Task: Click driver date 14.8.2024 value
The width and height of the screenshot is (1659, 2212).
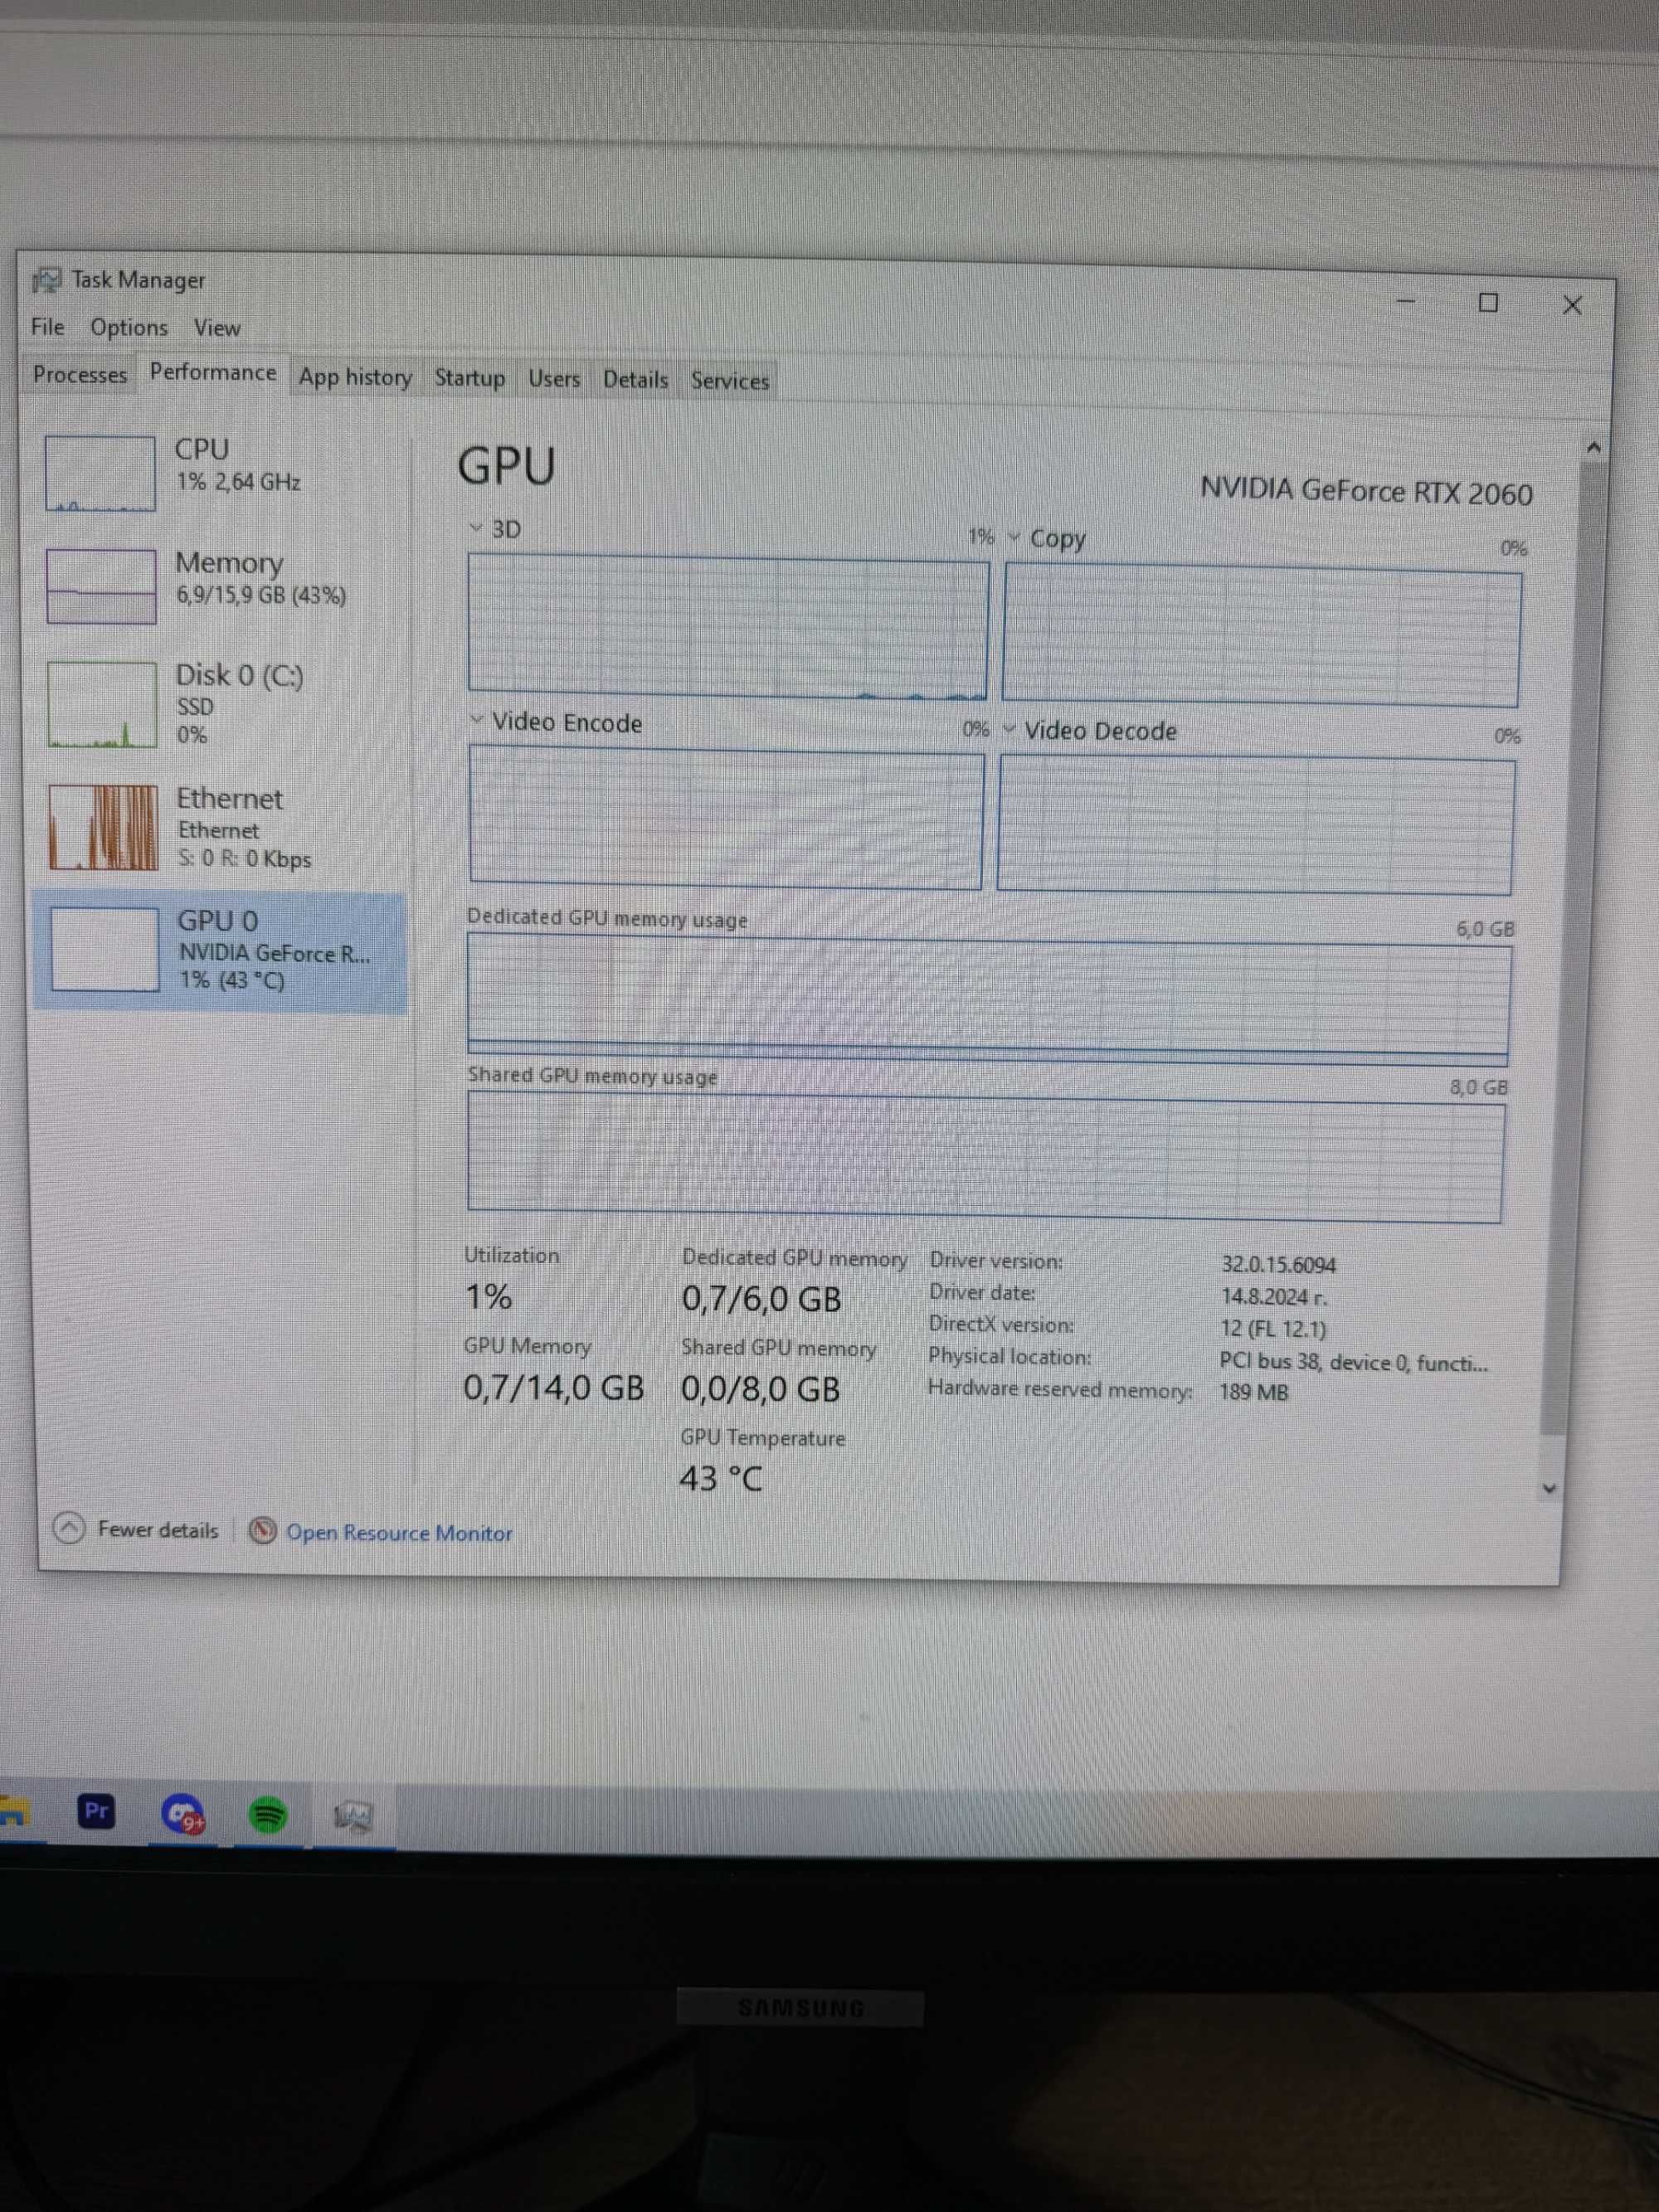Action: [1274, 1297]
